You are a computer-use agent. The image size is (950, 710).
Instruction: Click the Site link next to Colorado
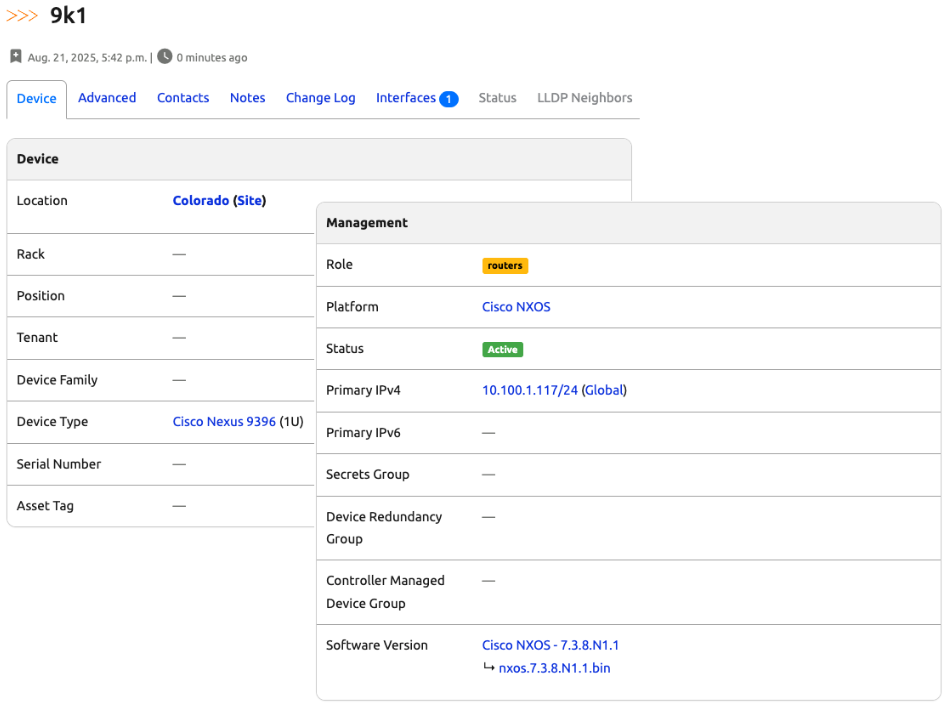(x=250, y=200)
